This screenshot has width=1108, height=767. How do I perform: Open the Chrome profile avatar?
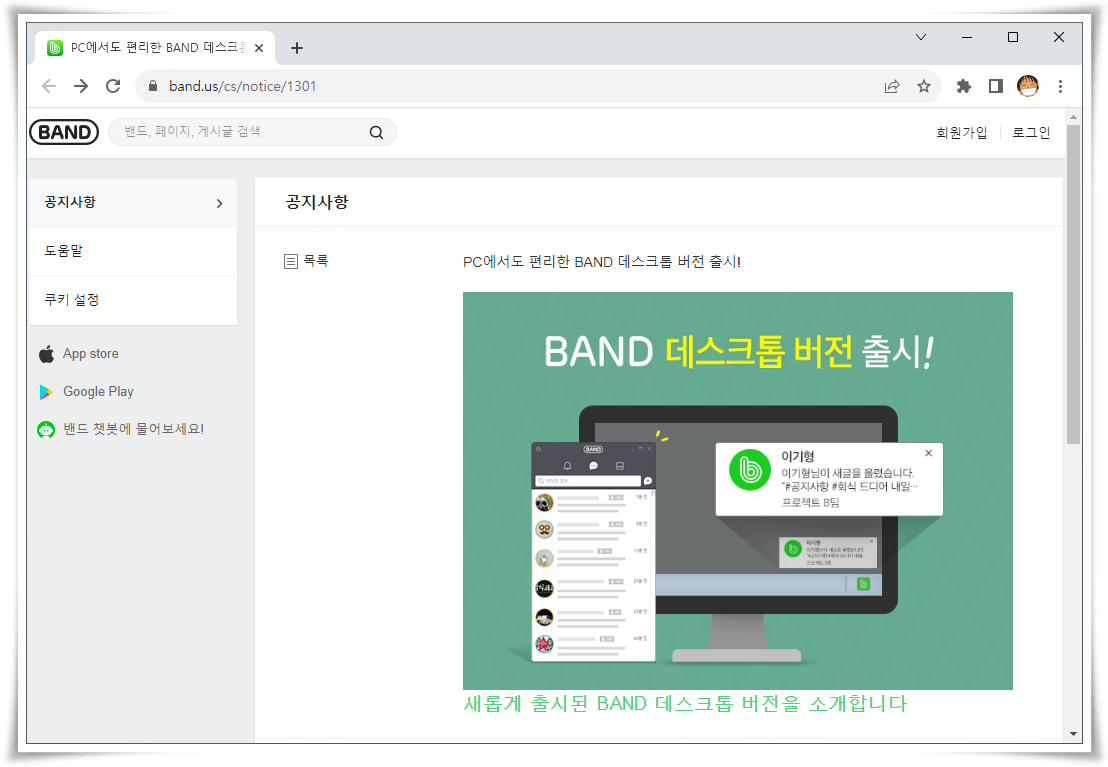point(1028,86)
